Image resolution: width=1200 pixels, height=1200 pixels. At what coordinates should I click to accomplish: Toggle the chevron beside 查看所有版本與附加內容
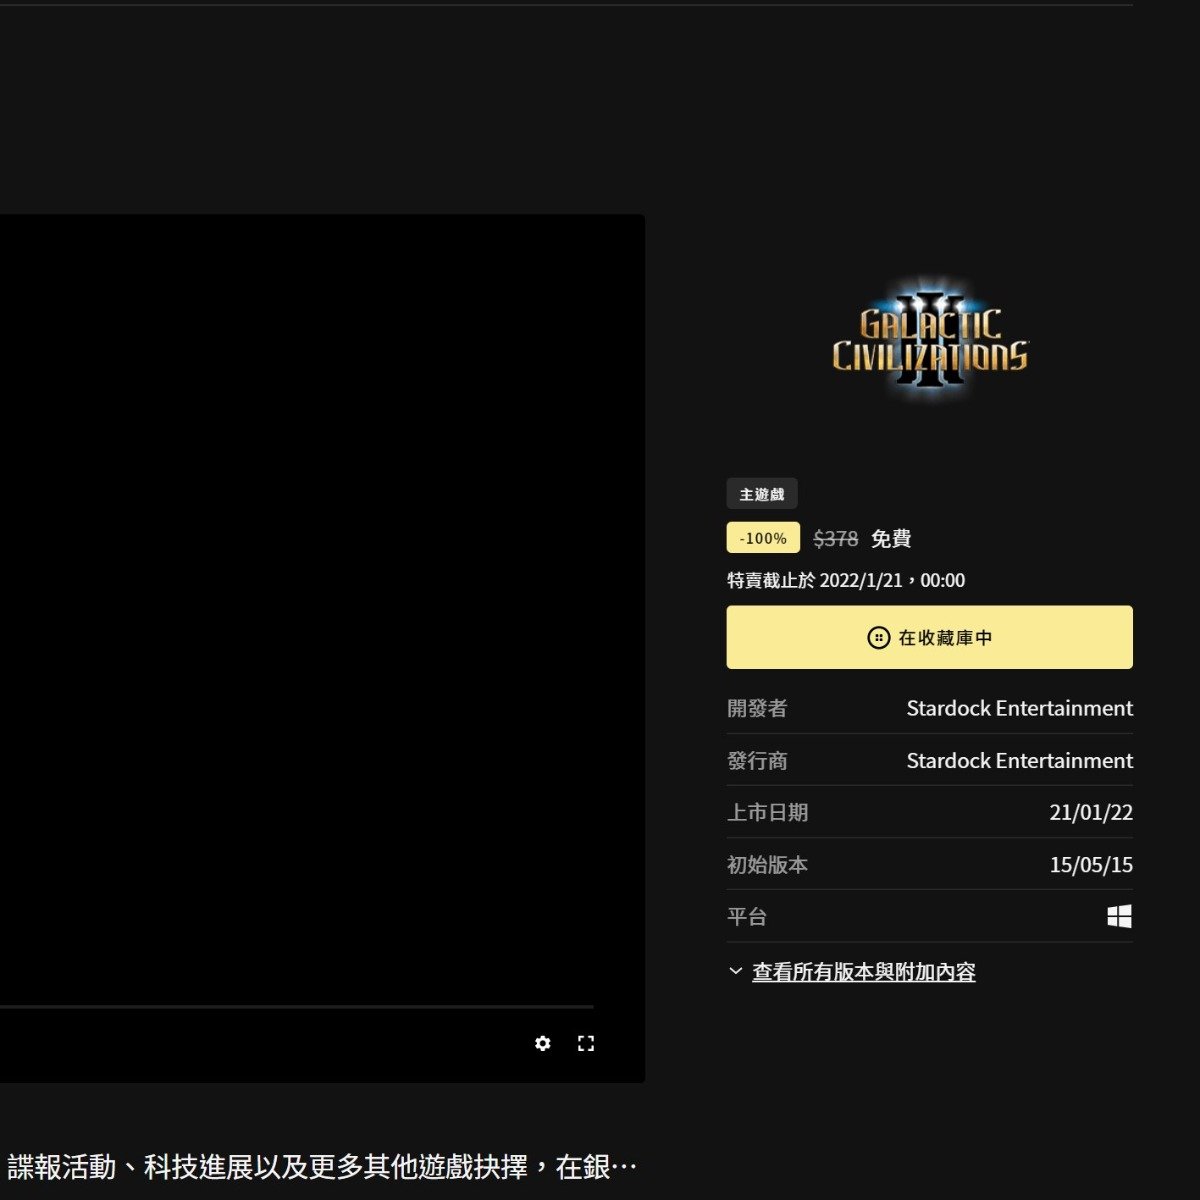[x=736, y=971]
